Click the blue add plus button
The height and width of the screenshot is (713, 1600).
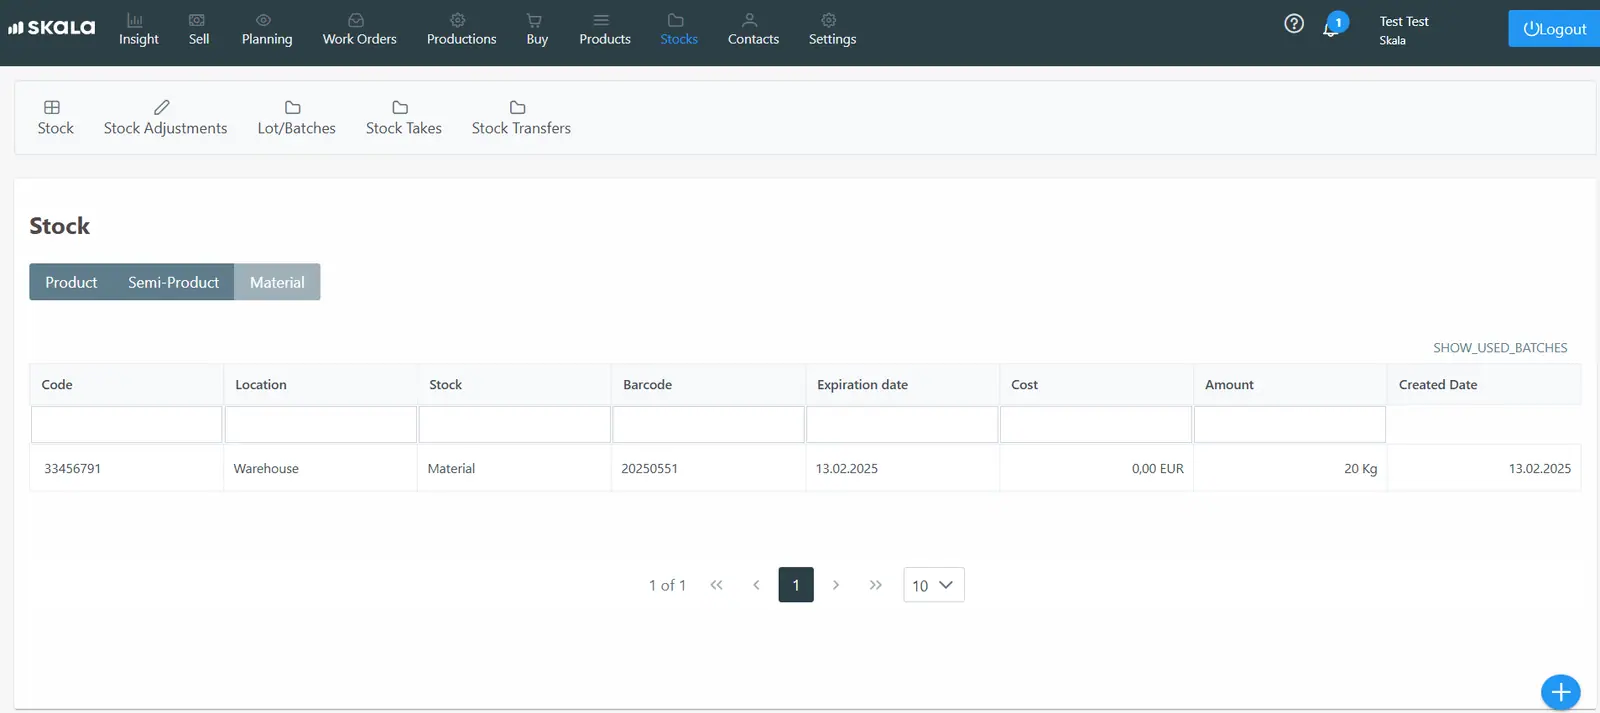click(1560, 692)
